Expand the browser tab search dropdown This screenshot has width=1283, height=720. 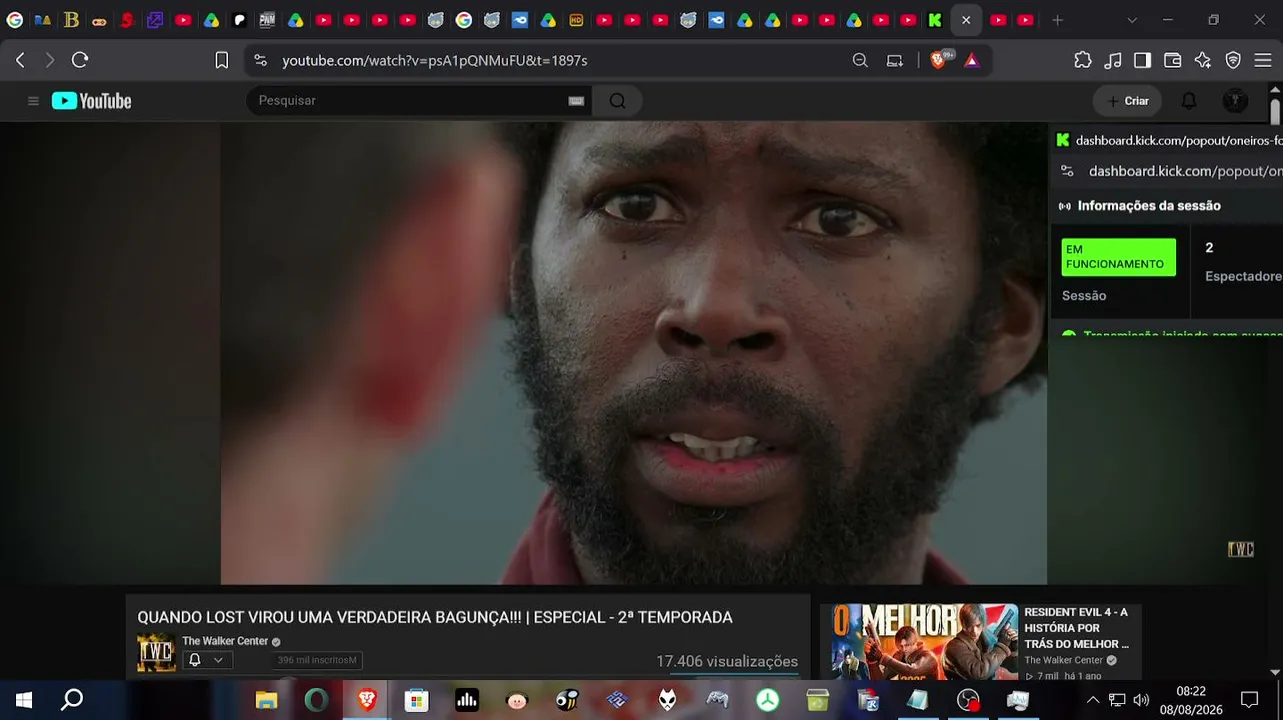pyautogui.click(x=1132, y=20)
